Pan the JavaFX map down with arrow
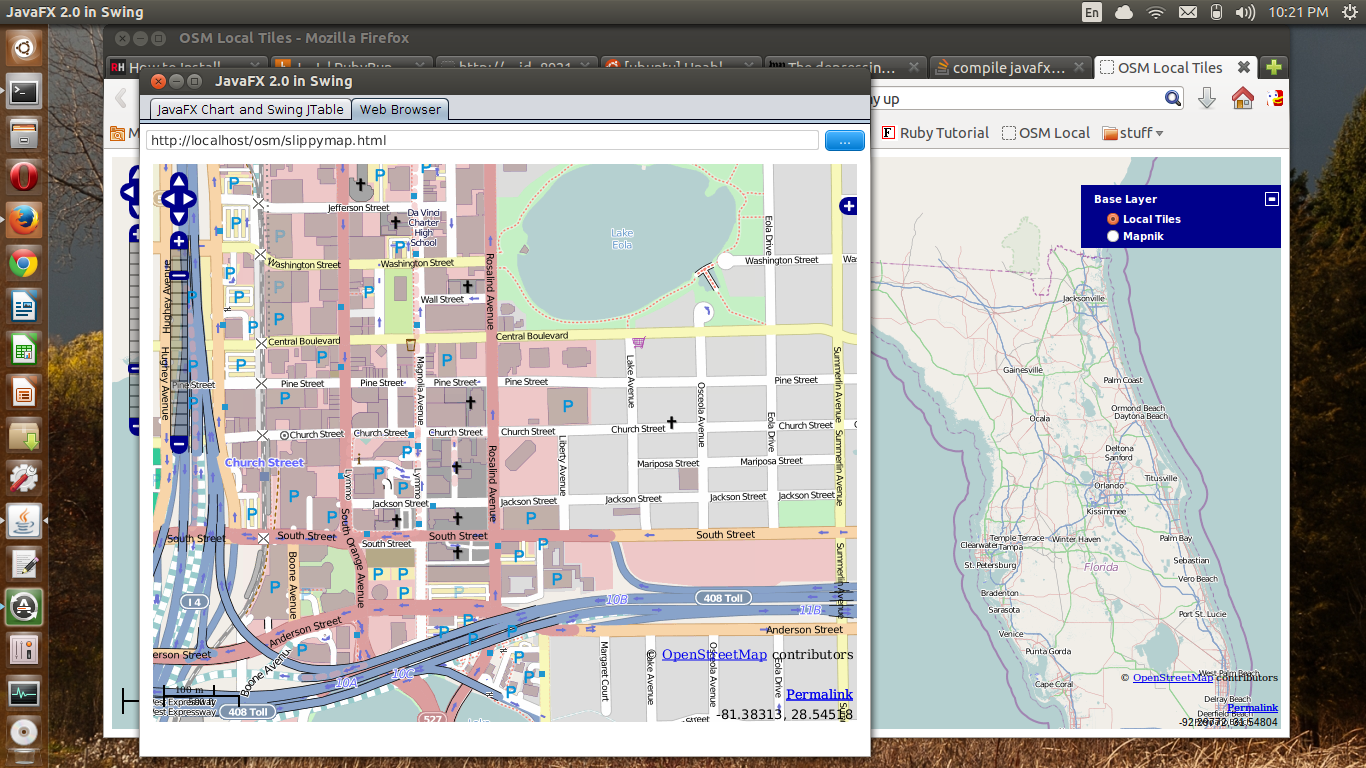 tap(179, 216)
